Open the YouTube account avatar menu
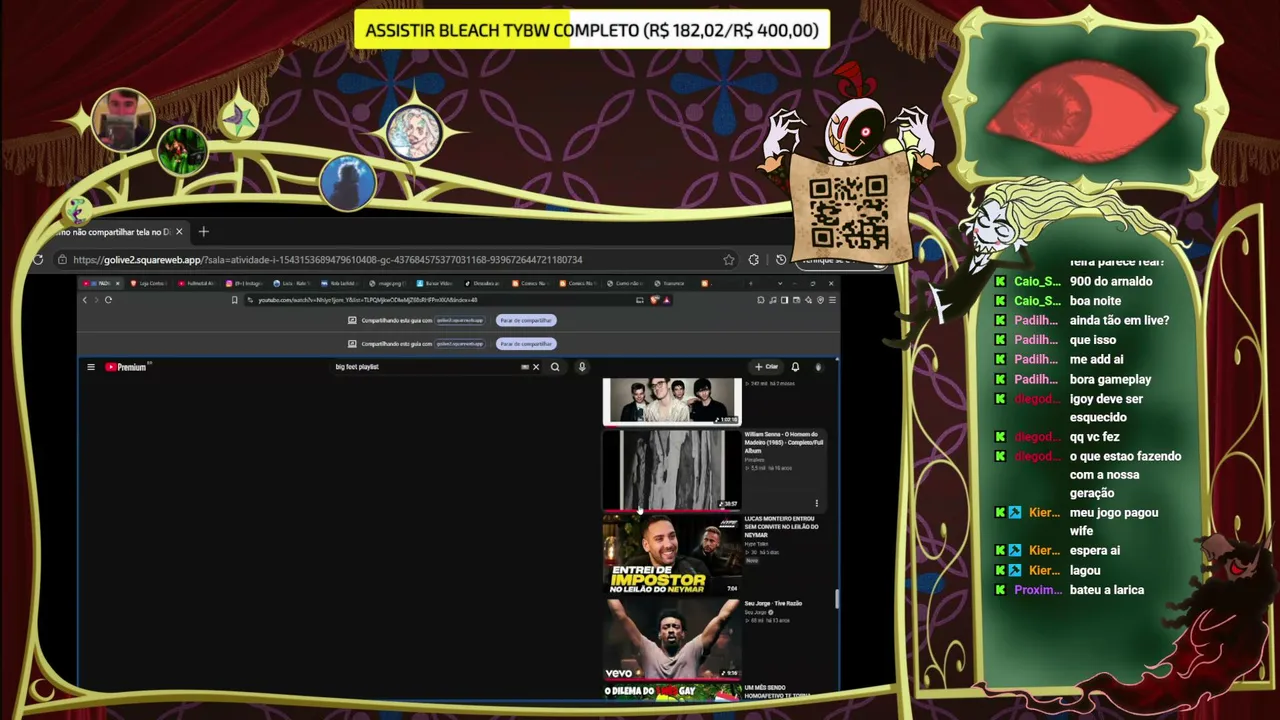This screenshot has height=720, width=1280. (818, 367)
